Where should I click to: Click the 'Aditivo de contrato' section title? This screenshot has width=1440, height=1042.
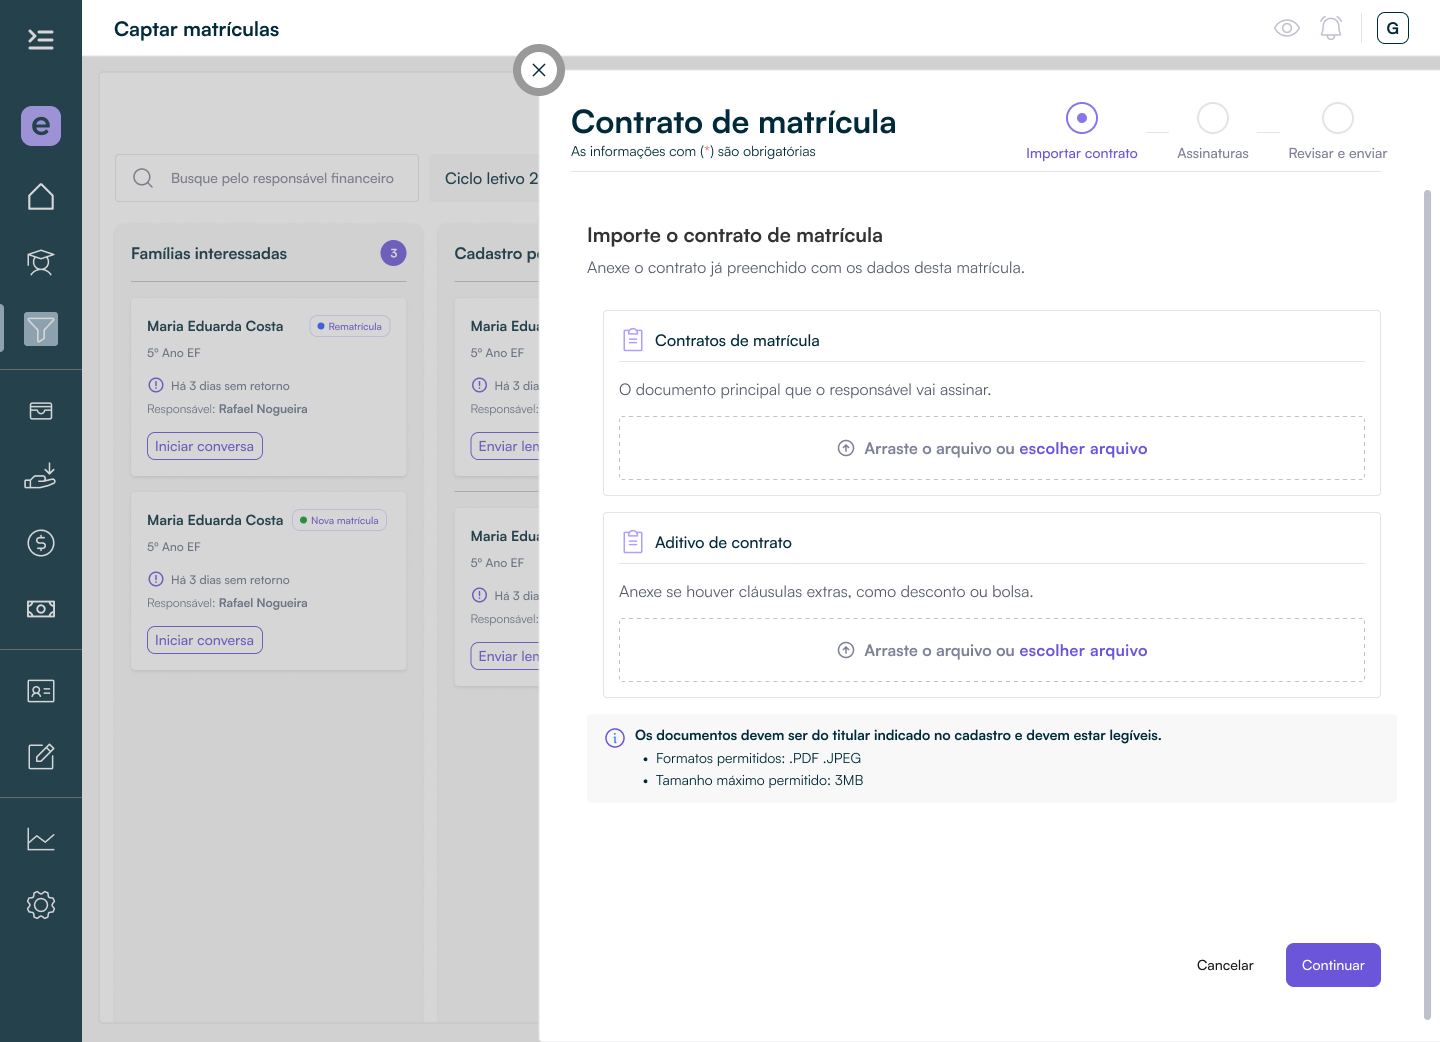pos(723,542)
